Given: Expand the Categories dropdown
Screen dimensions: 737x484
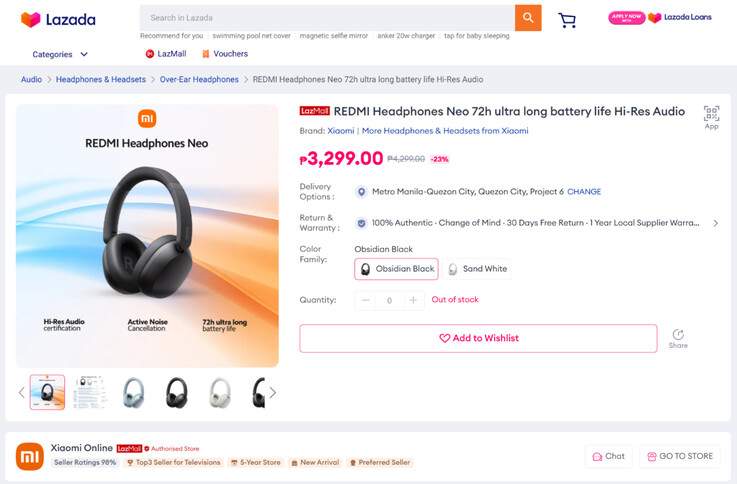Looking at the screenshot, I should coord(60,54).
